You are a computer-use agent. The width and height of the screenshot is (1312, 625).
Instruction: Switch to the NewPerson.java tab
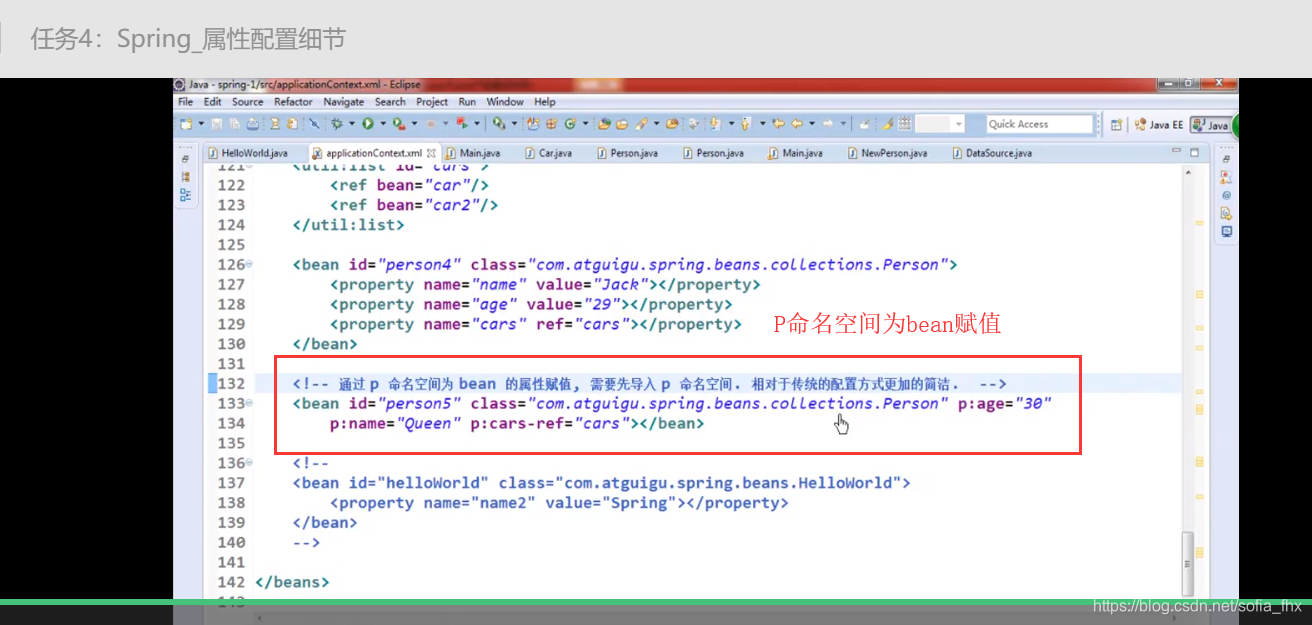click(887, 153)
